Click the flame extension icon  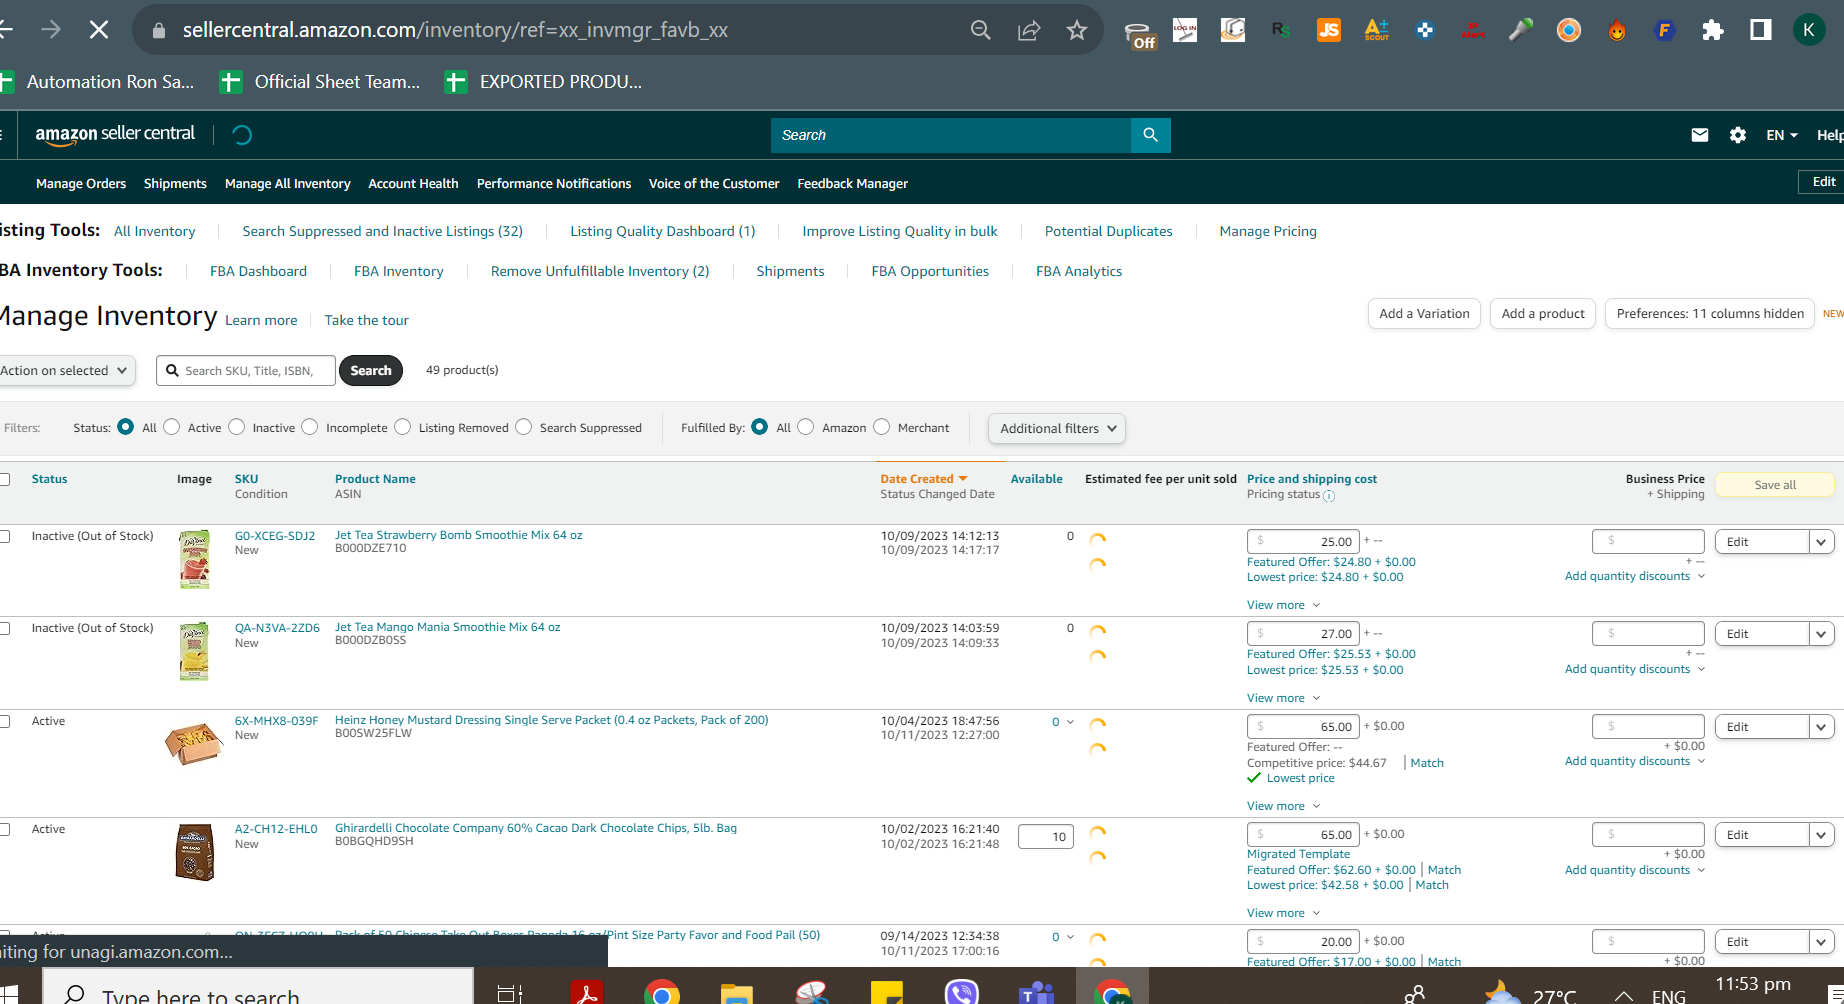click(1617, 30)
